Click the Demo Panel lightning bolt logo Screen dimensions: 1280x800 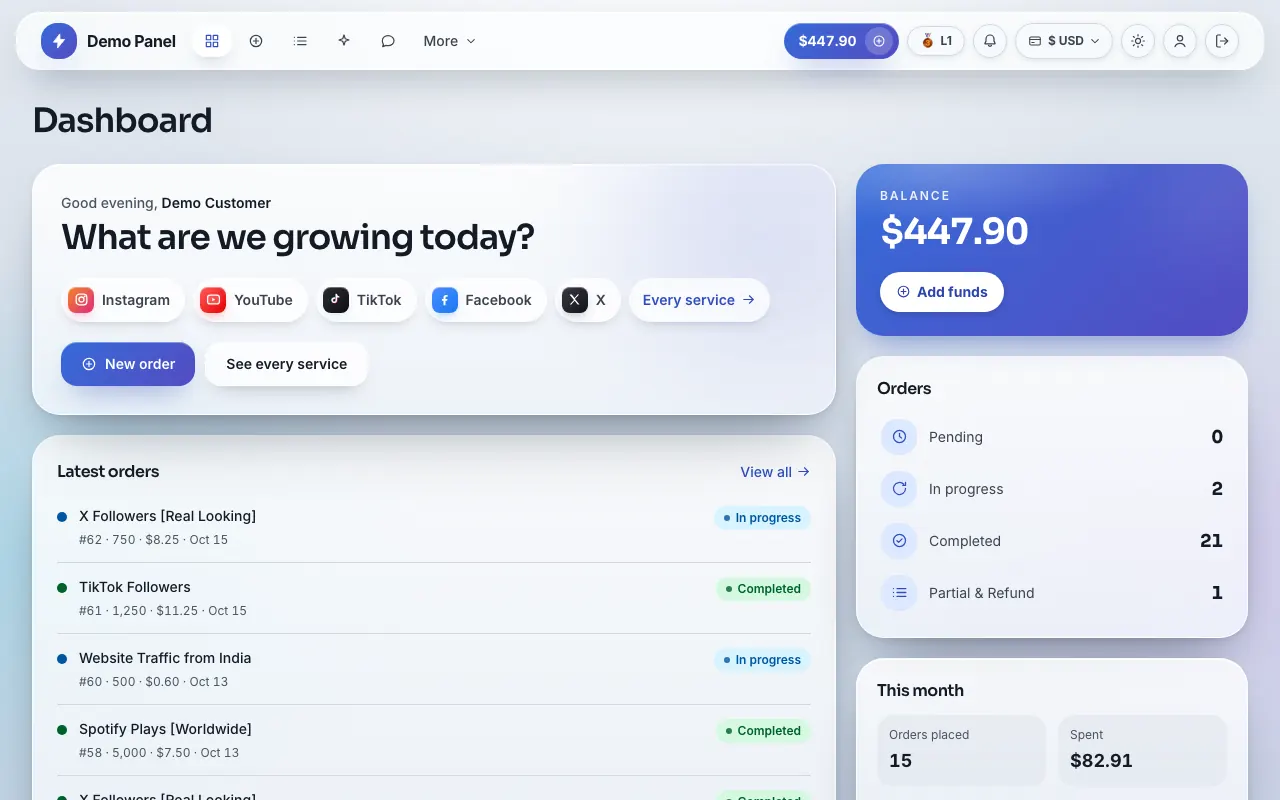click(59, 41)
